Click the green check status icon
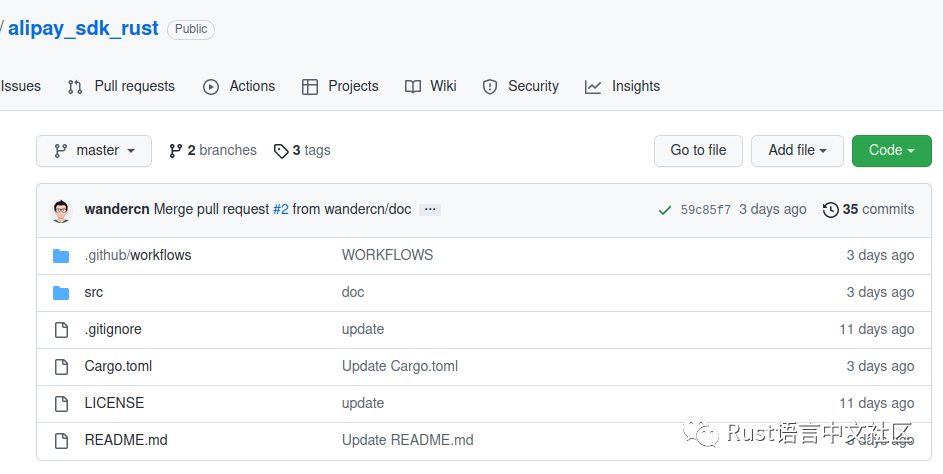The width and height of the screenshot is (943, 474). 665,210
